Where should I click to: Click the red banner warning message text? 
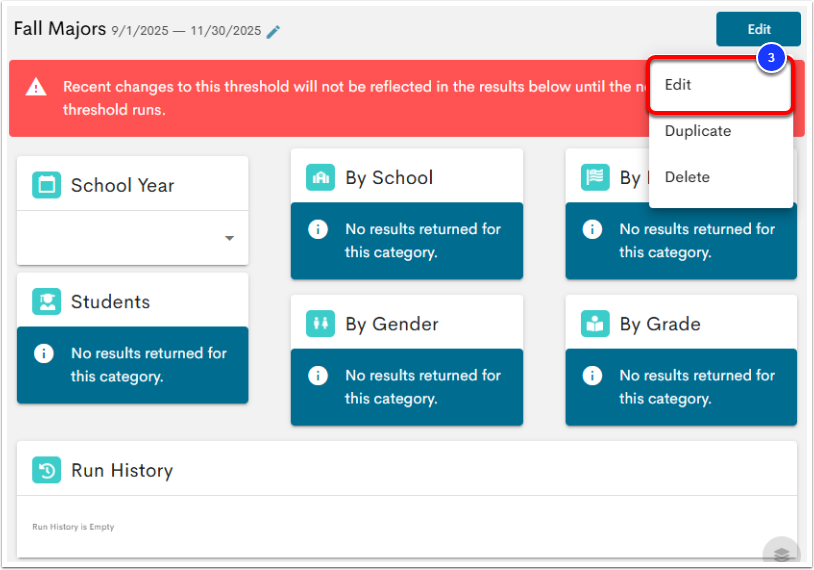(x=356, y=98)
